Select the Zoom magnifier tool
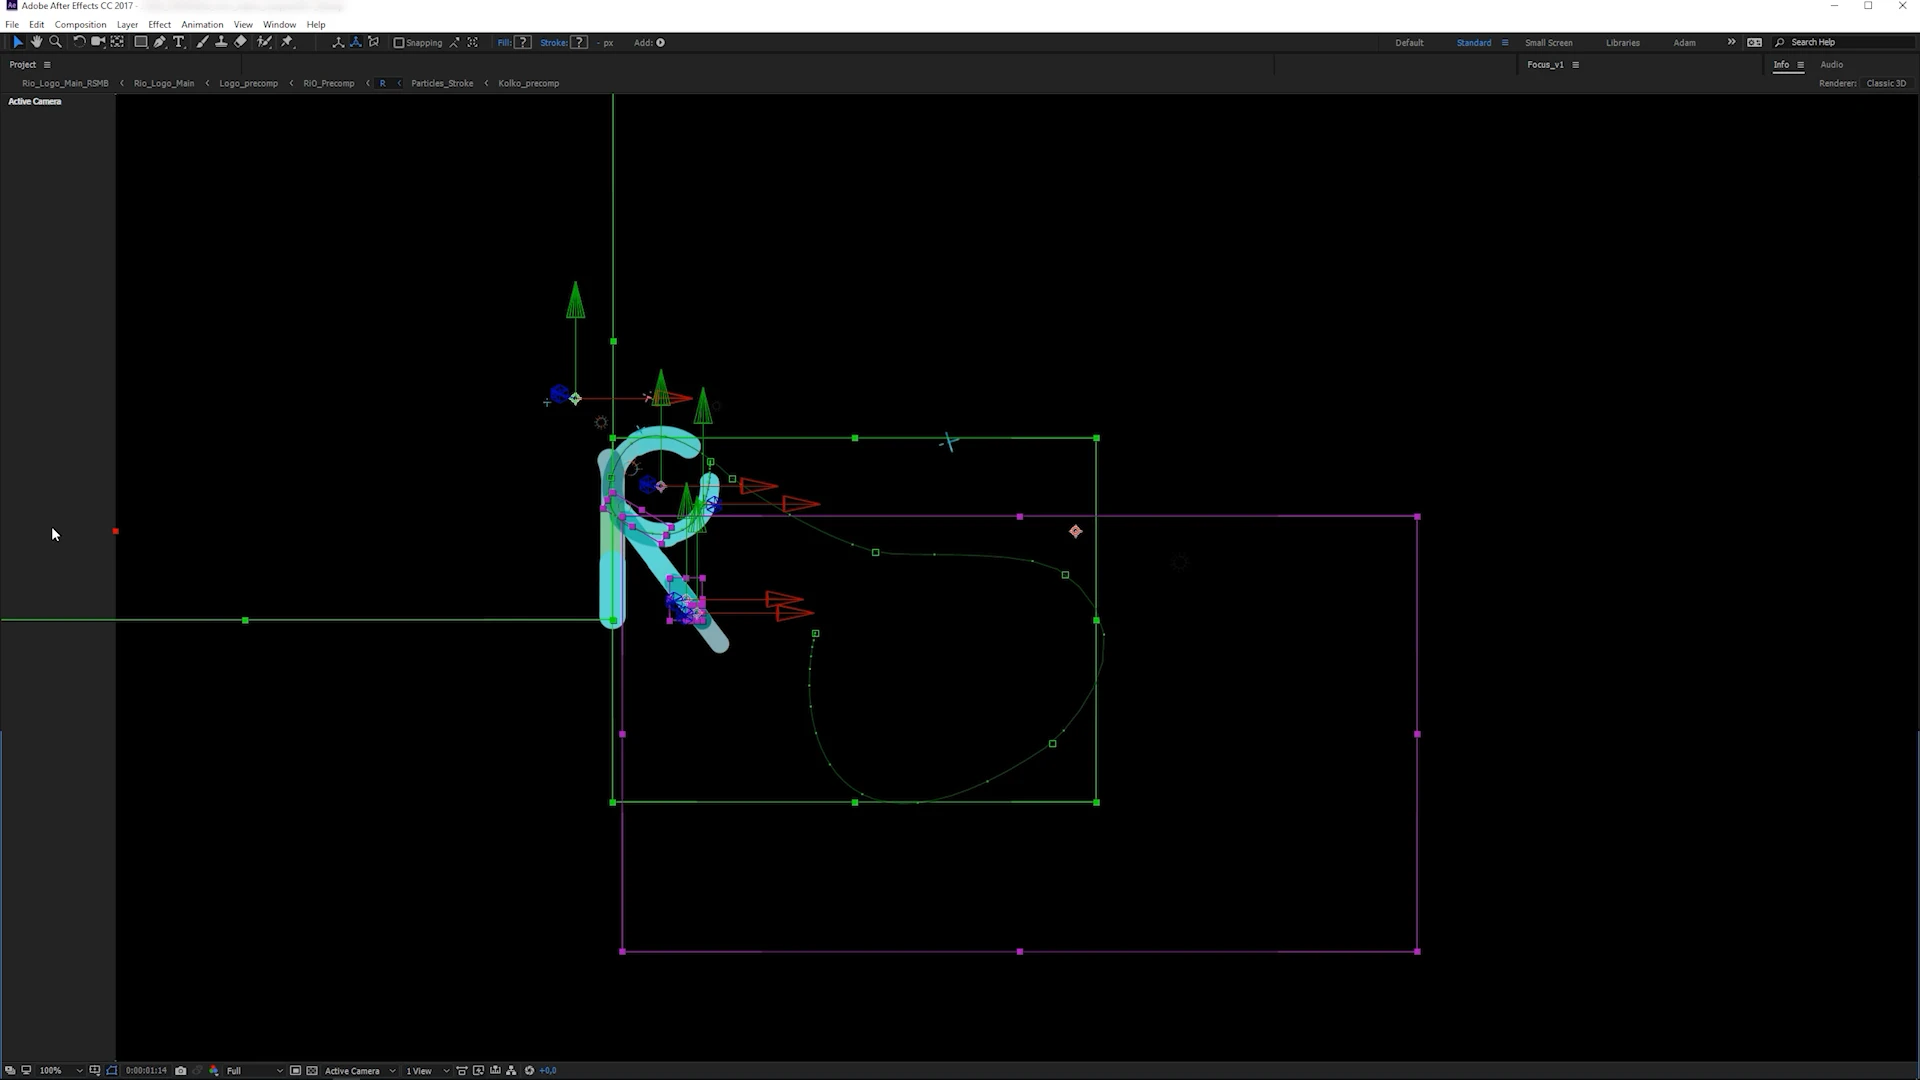This screenshot has height=1080, width=1920. pos(56,42)
